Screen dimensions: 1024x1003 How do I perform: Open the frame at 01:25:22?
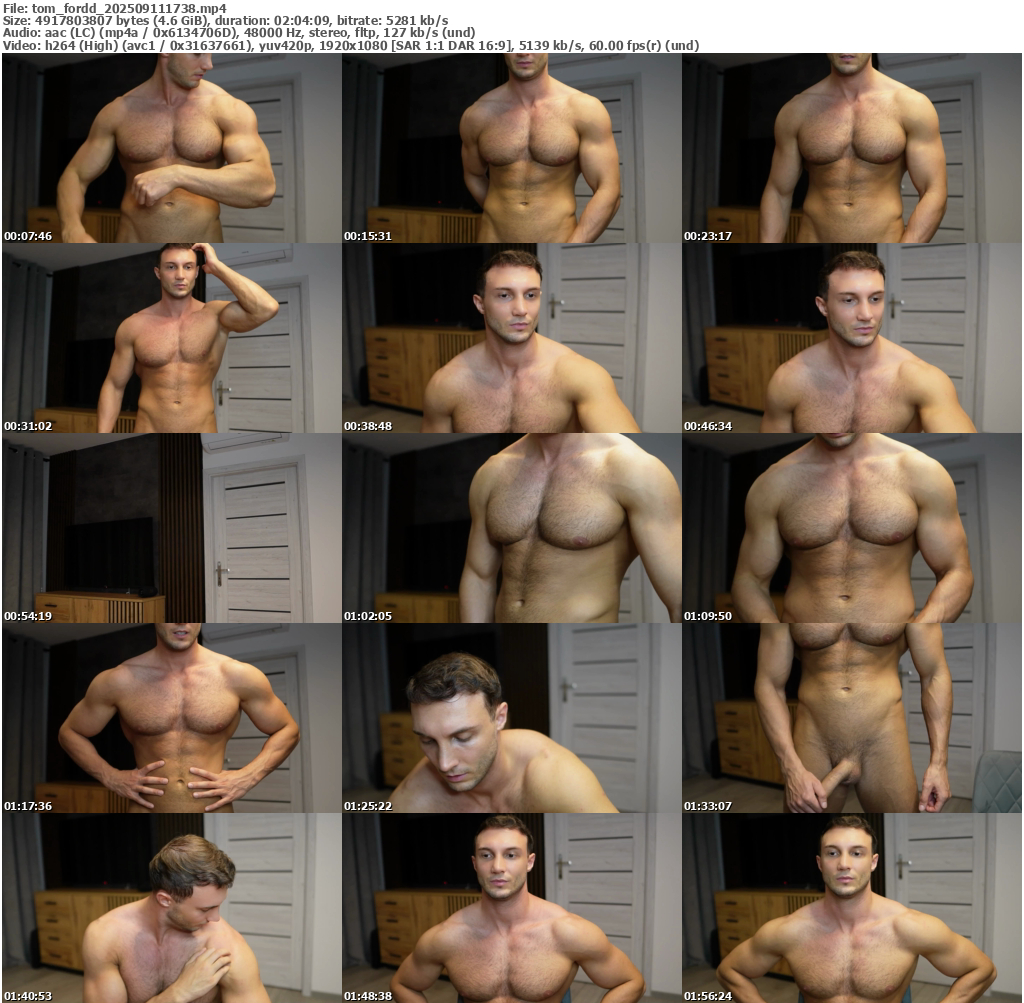pos(511,718)
